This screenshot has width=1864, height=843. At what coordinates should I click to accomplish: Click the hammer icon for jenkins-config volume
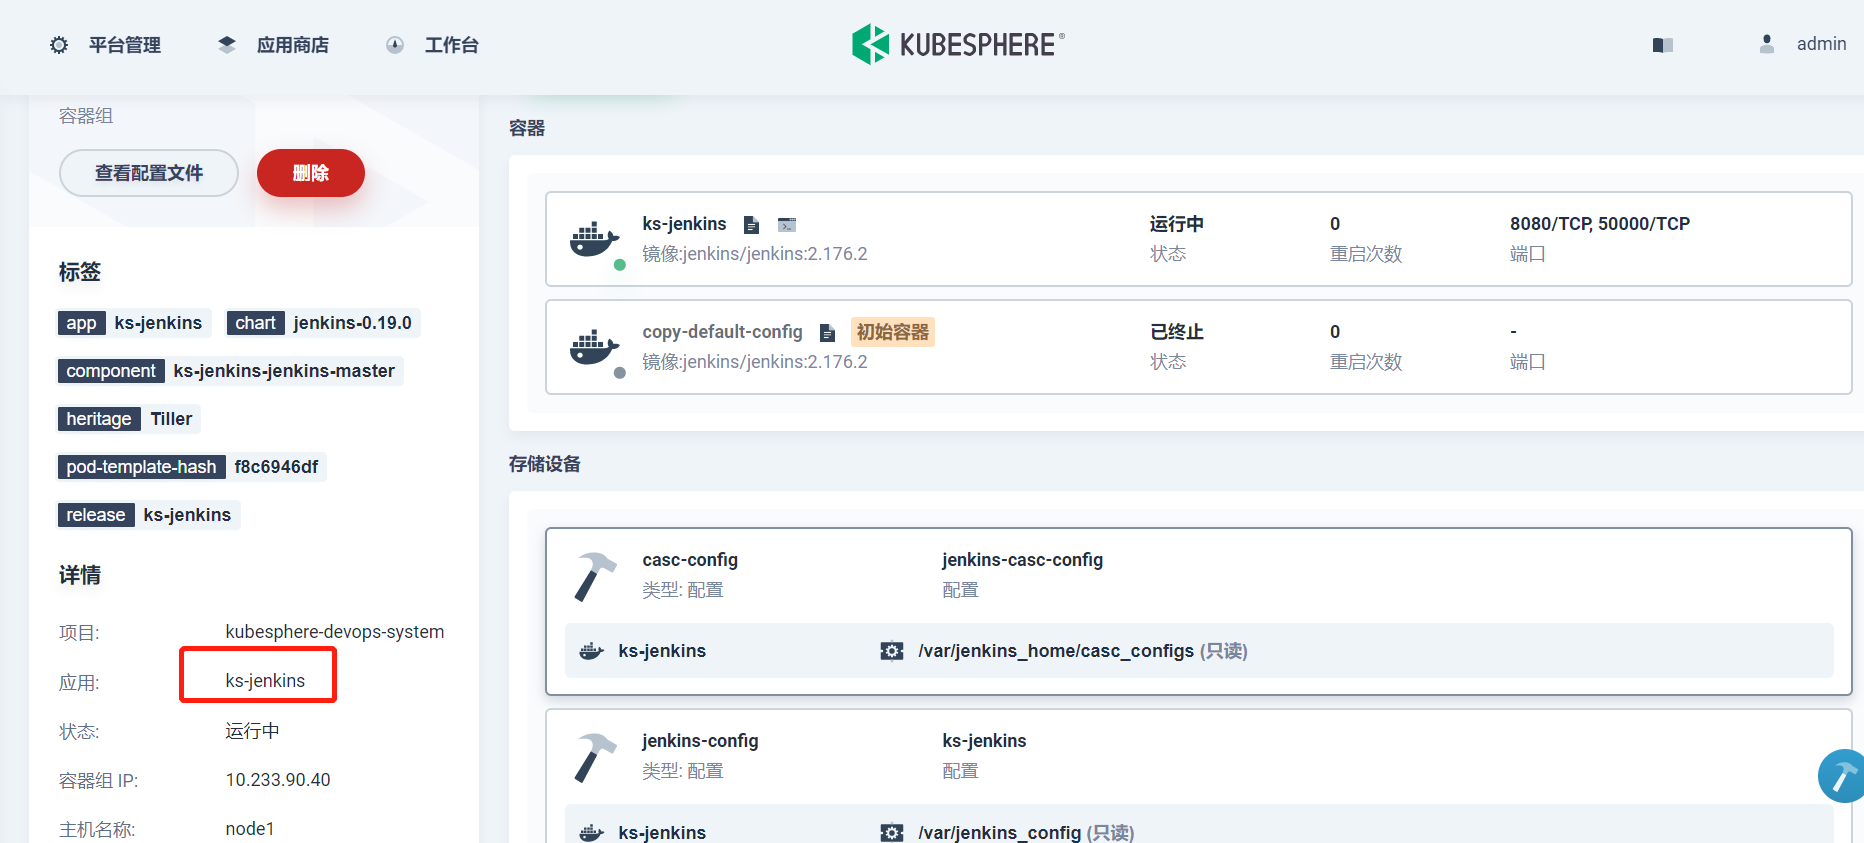(x=595, y=757)
